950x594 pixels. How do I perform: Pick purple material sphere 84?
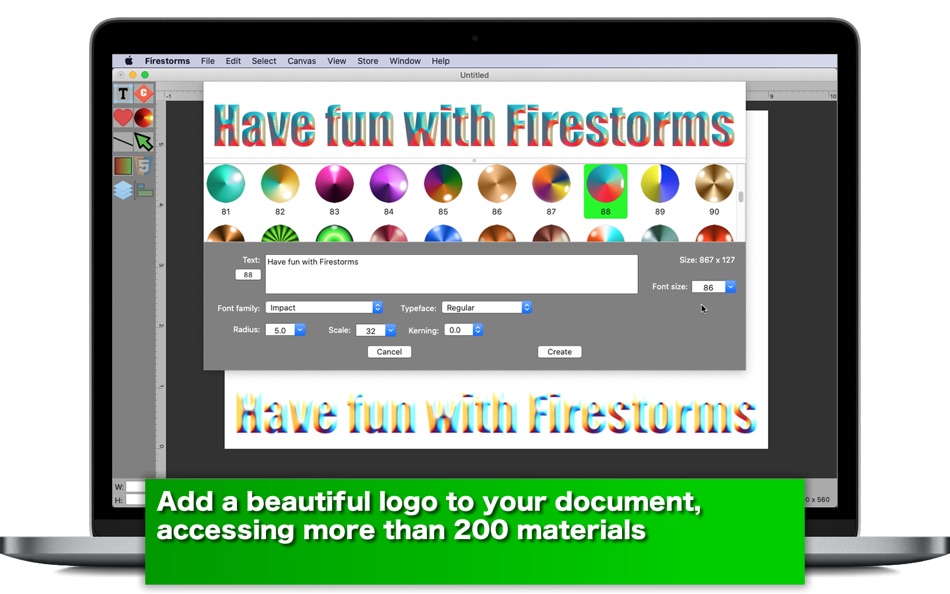pyautogui.click(x=388, y=183)
